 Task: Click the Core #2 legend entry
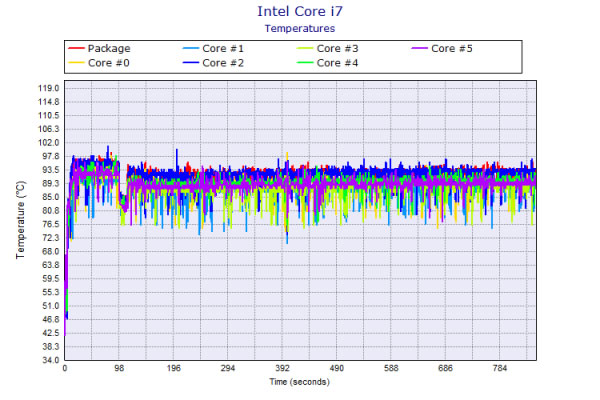(213, 63)
